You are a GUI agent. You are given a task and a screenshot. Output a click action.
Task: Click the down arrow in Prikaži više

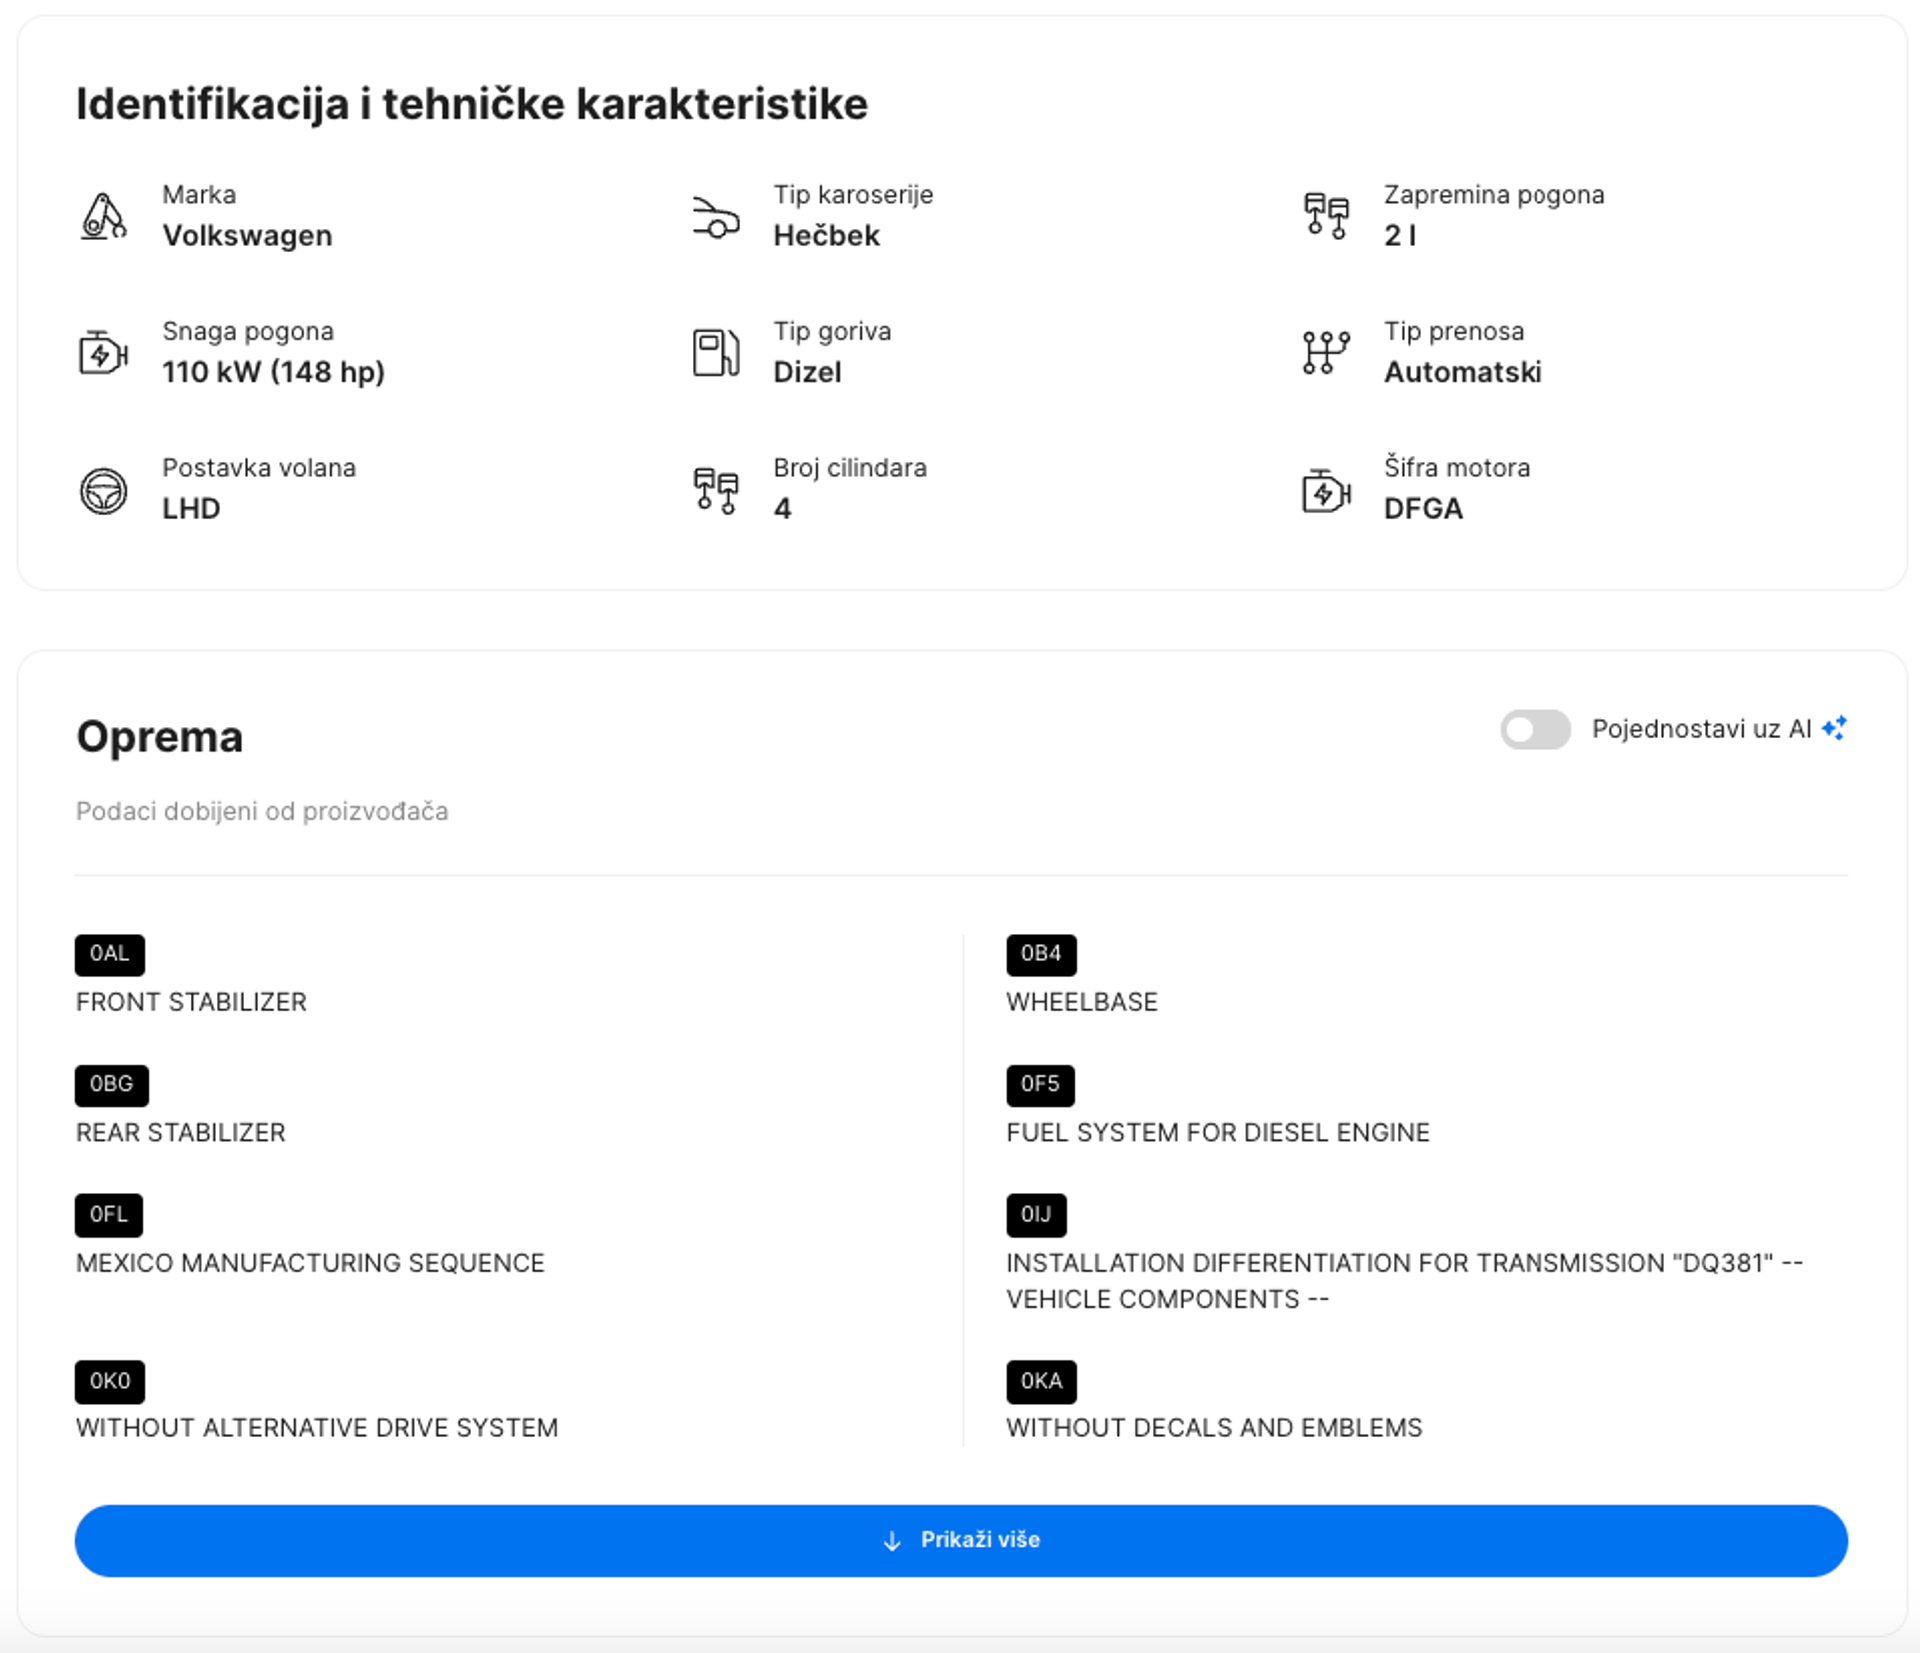(x=892, y=1541)
